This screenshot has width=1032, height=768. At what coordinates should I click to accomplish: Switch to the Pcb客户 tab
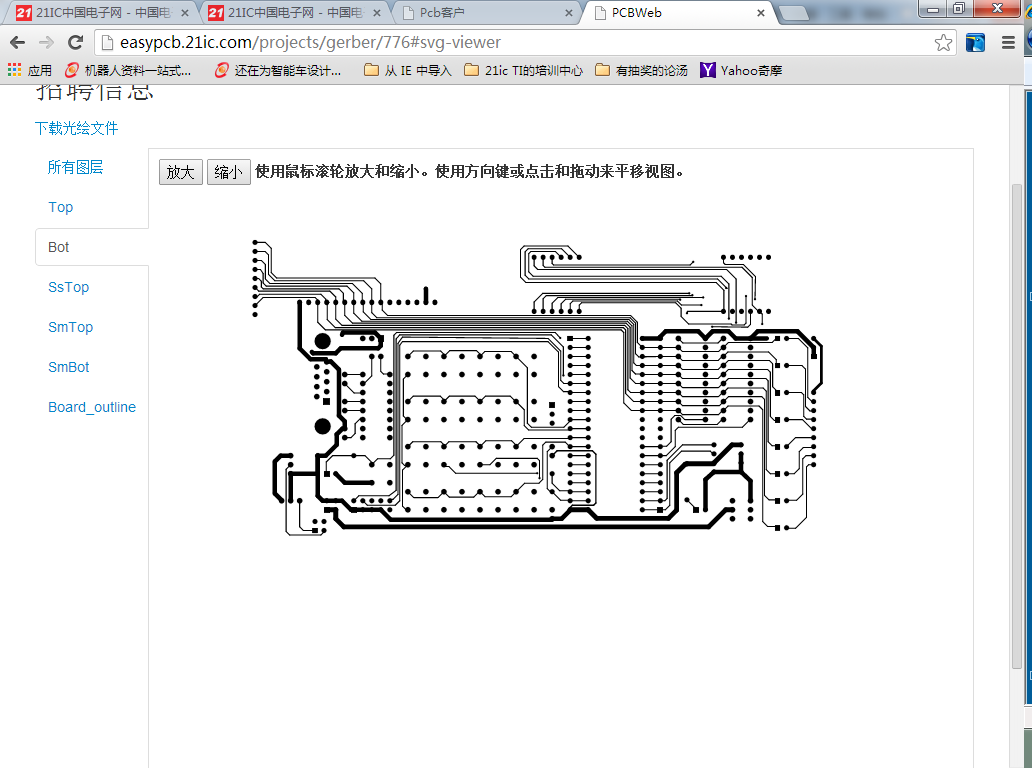(x=486, y=13)
